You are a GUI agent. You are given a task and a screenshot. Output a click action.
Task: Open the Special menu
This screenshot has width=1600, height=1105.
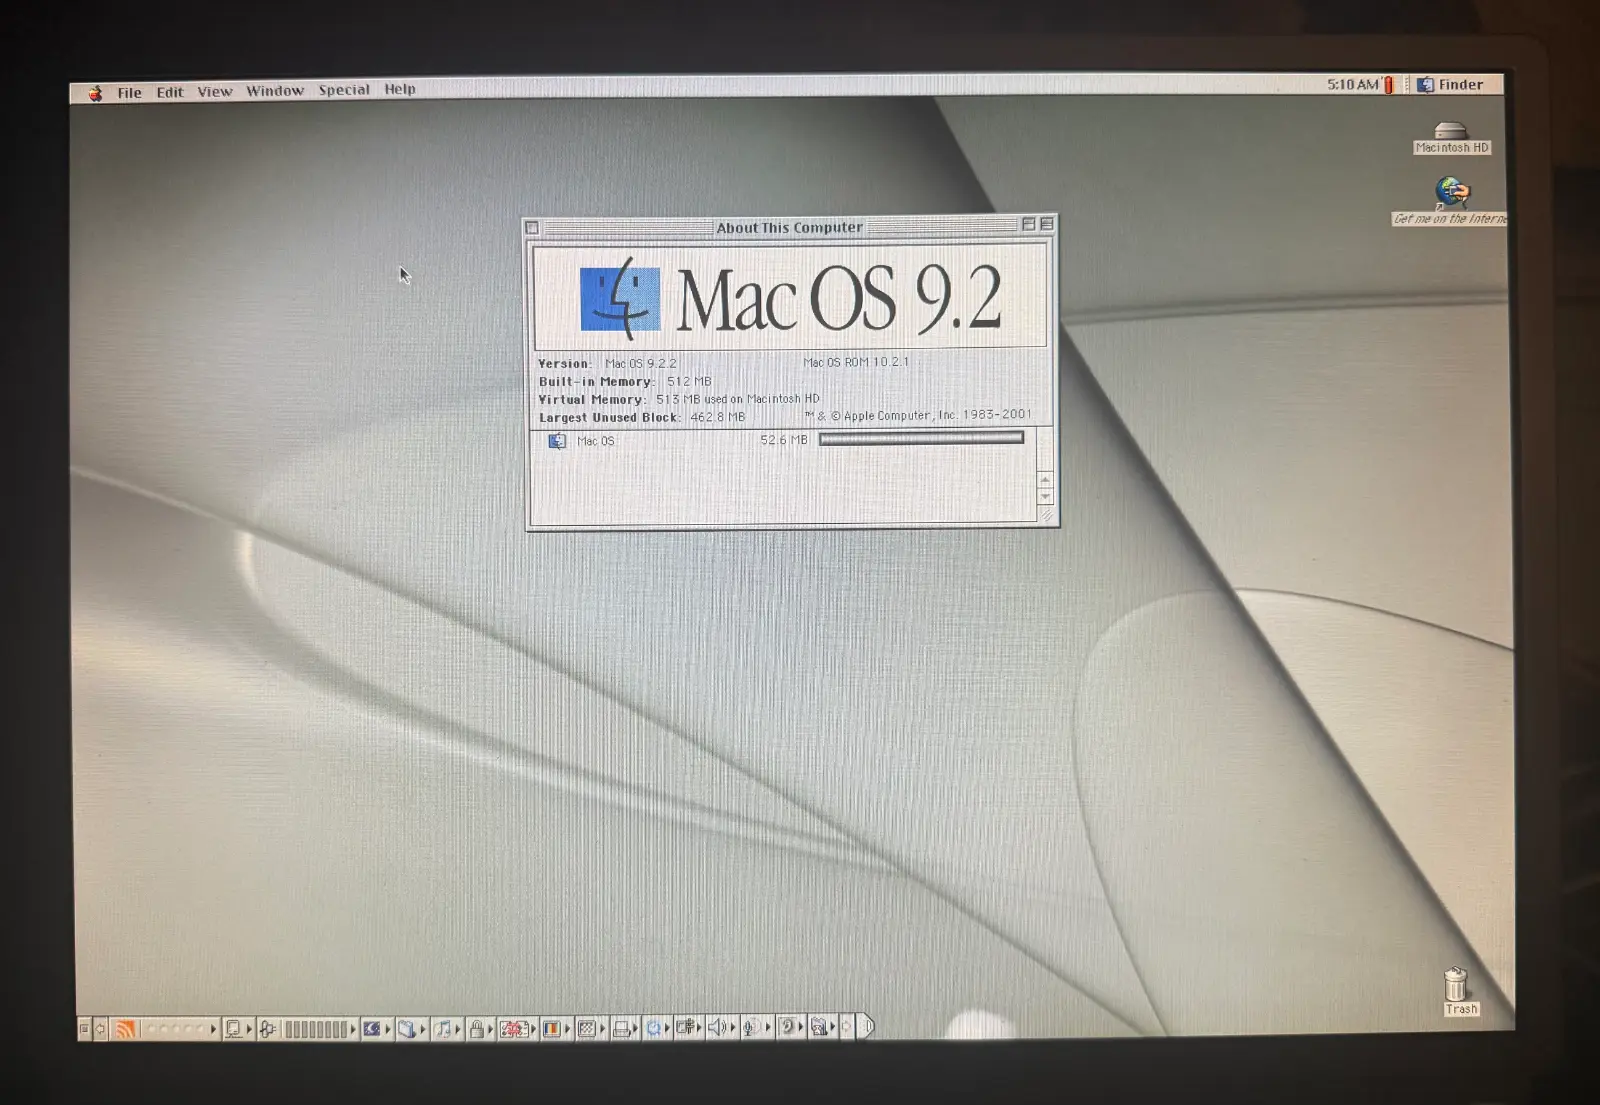[x=343, y=90]
